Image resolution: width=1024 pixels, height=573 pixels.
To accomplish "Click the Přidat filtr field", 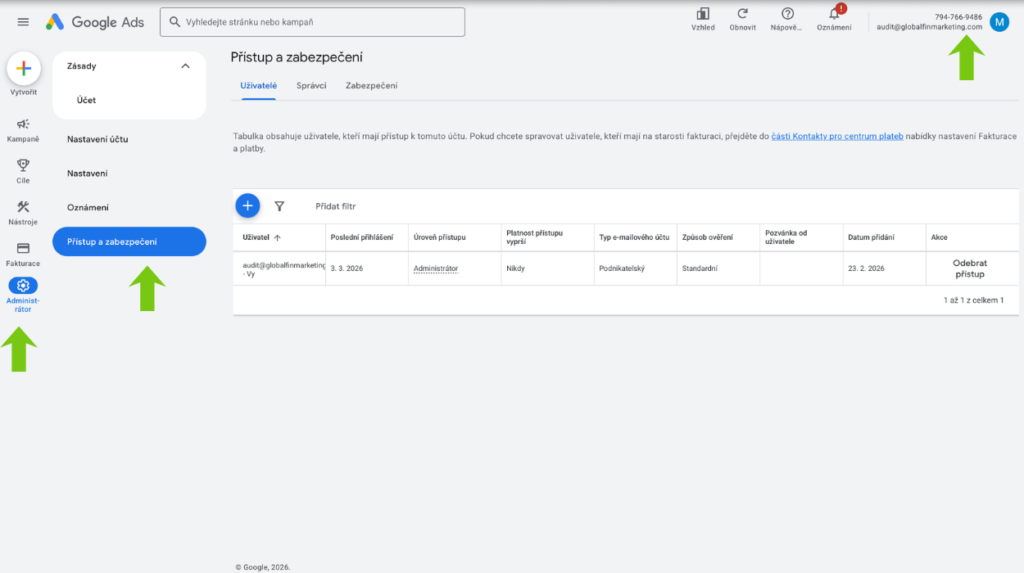I will tap(336, 206).
